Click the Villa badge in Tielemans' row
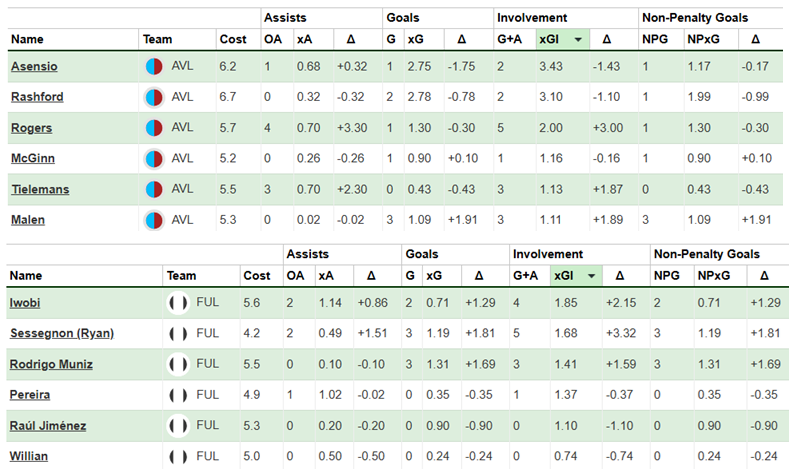794x474 pixels. click(x=154, y=189)
